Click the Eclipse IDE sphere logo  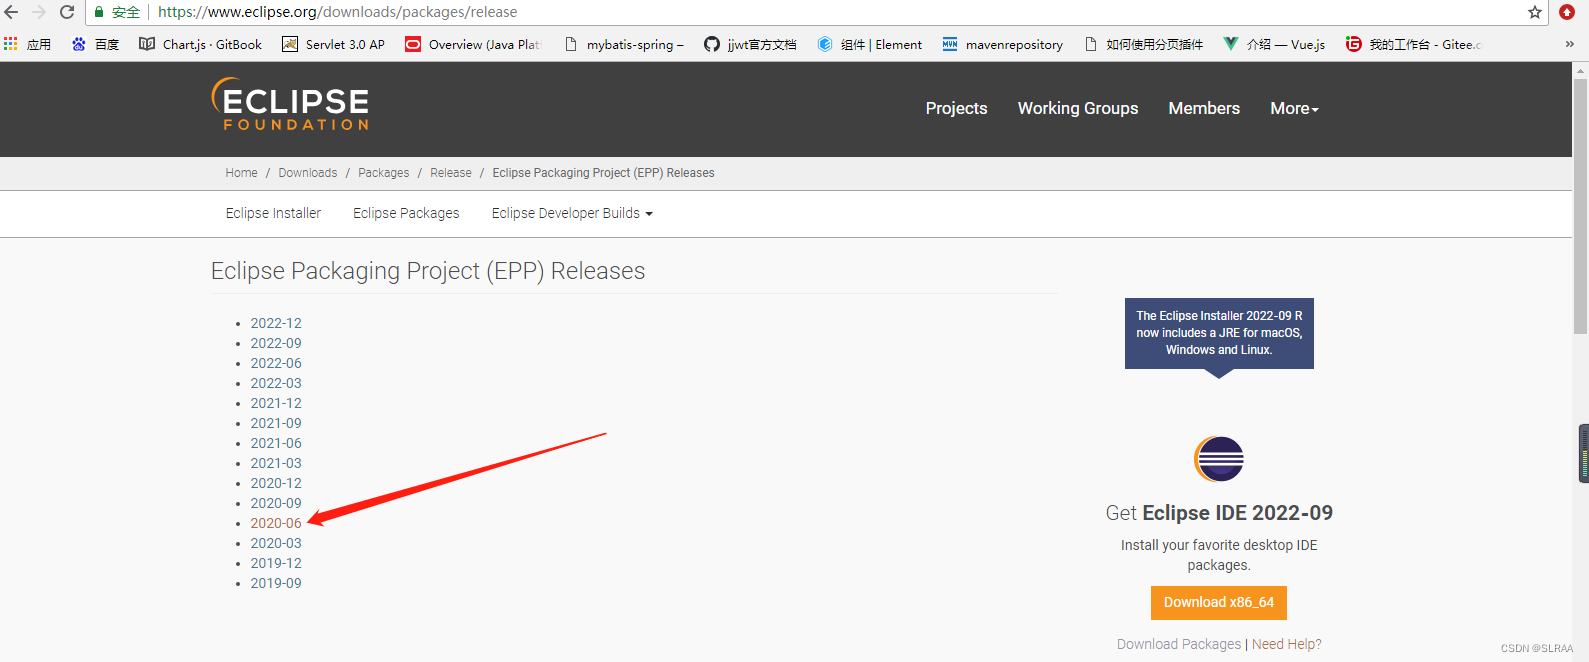coord(1219,460)
